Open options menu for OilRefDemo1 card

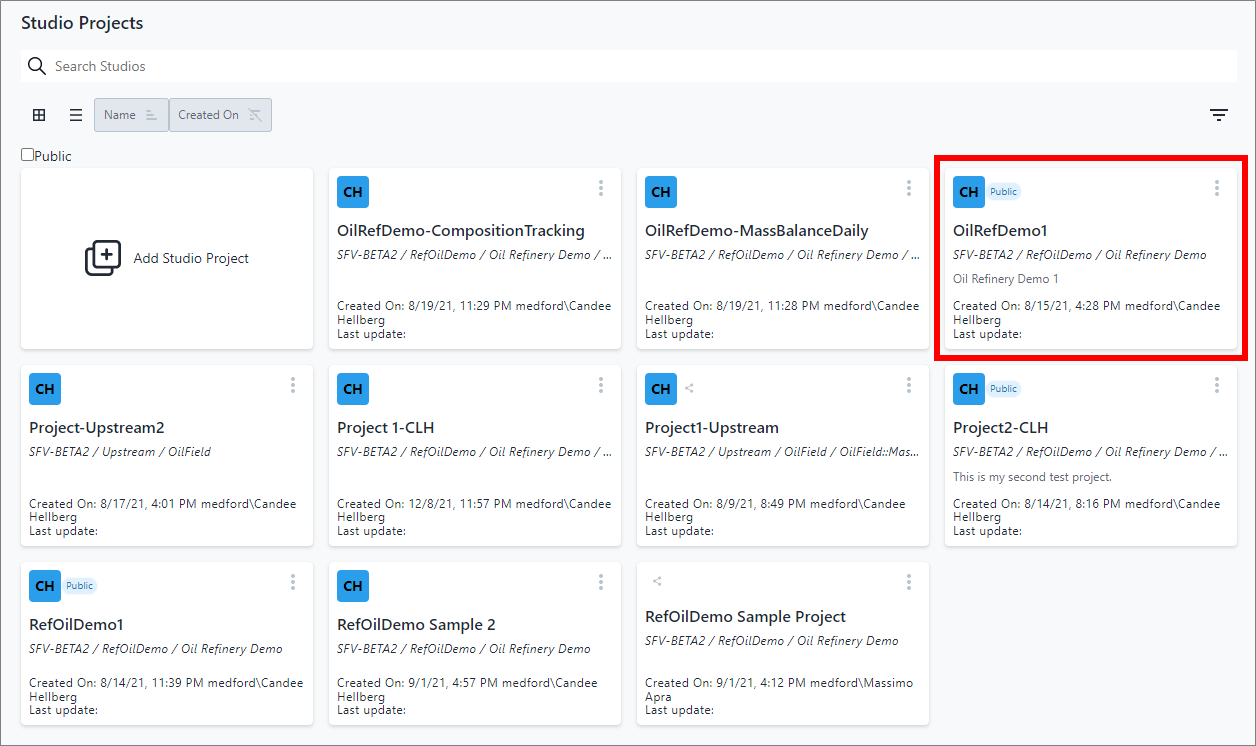(x=1216, y=188)
